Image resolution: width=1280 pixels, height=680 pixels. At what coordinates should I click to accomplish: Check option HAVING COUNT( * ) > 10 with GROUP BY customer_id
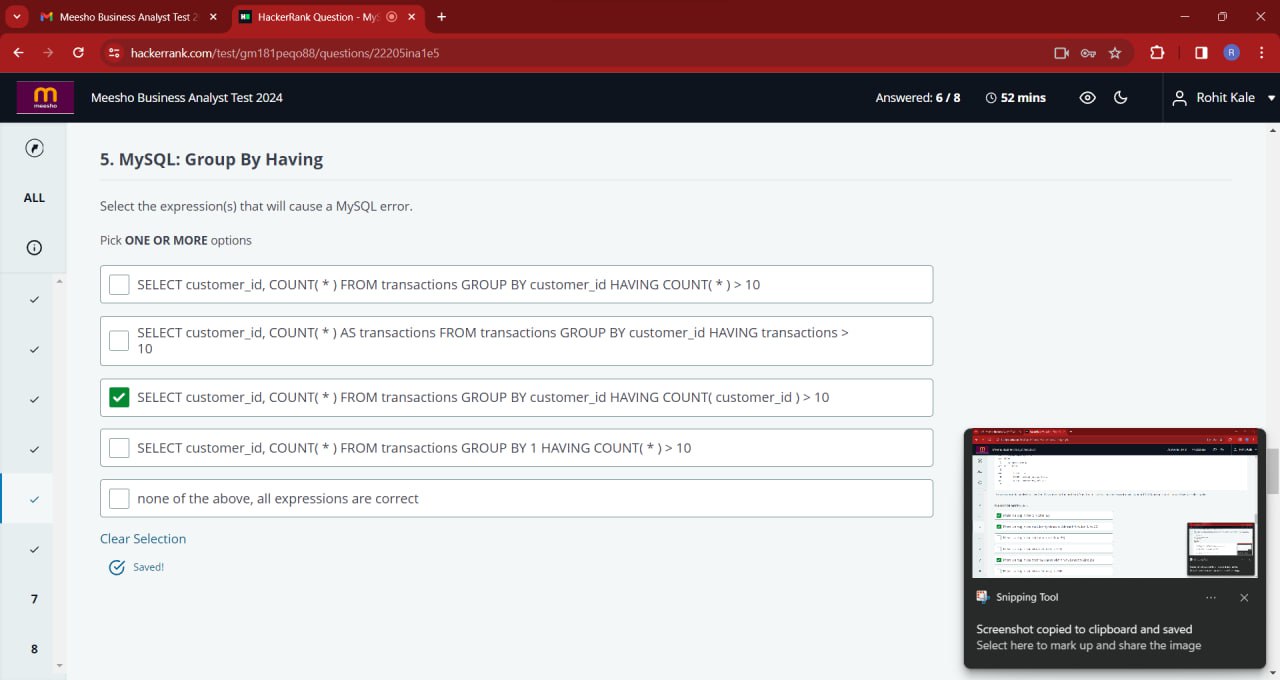119,285
